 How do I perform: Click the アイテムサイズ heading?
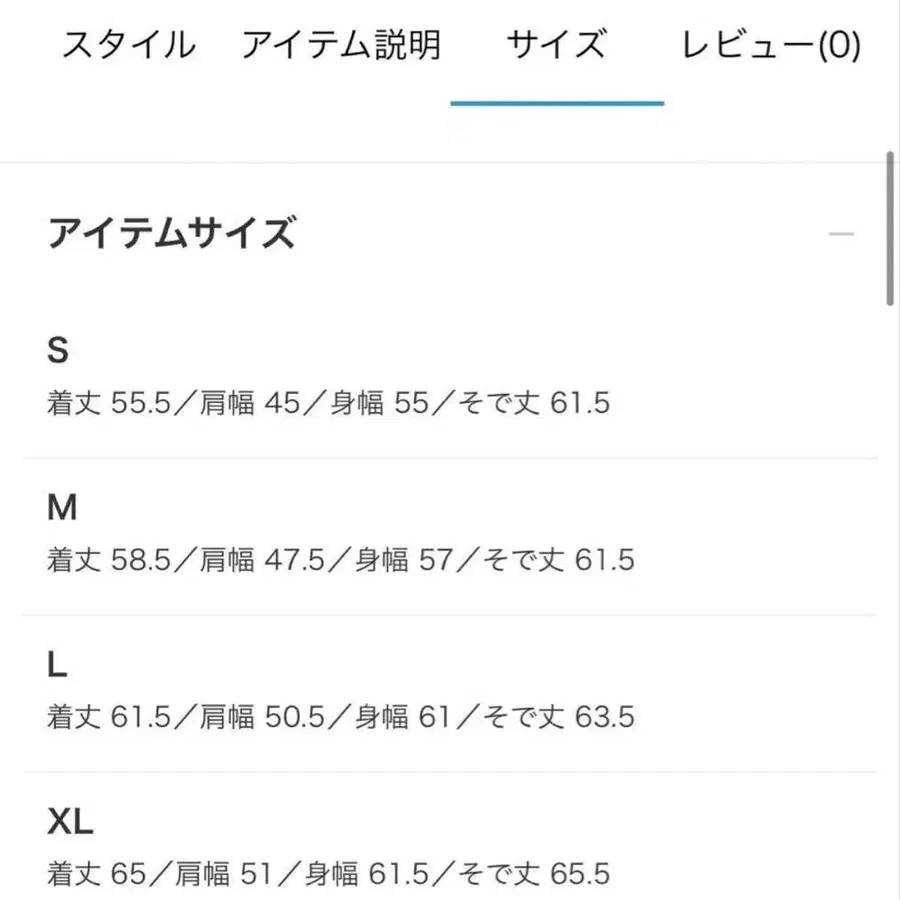[x=171, y=232]
